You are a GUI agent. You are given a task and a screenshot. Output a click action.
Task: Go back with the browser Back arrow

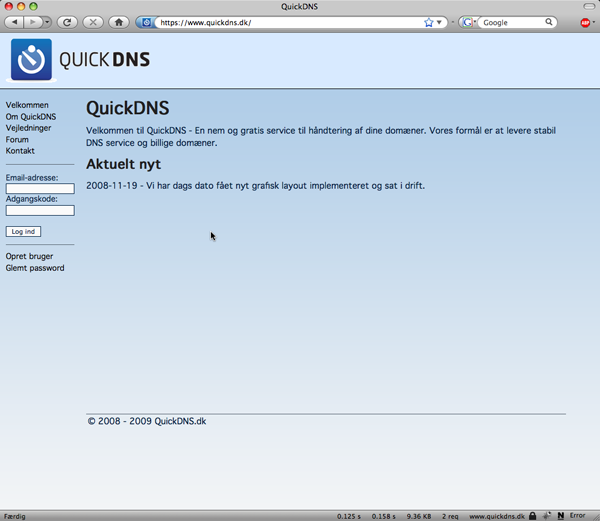click(x=14, y=22)
